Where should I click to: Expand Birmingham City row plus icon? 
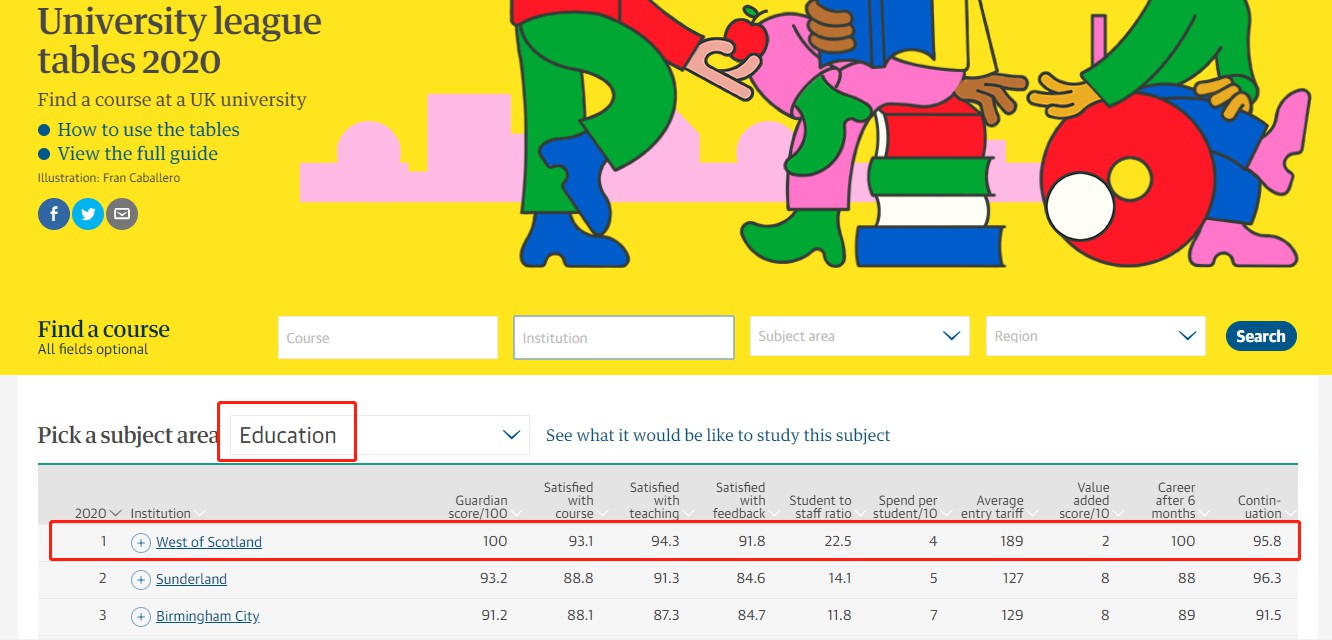point(141,617)
